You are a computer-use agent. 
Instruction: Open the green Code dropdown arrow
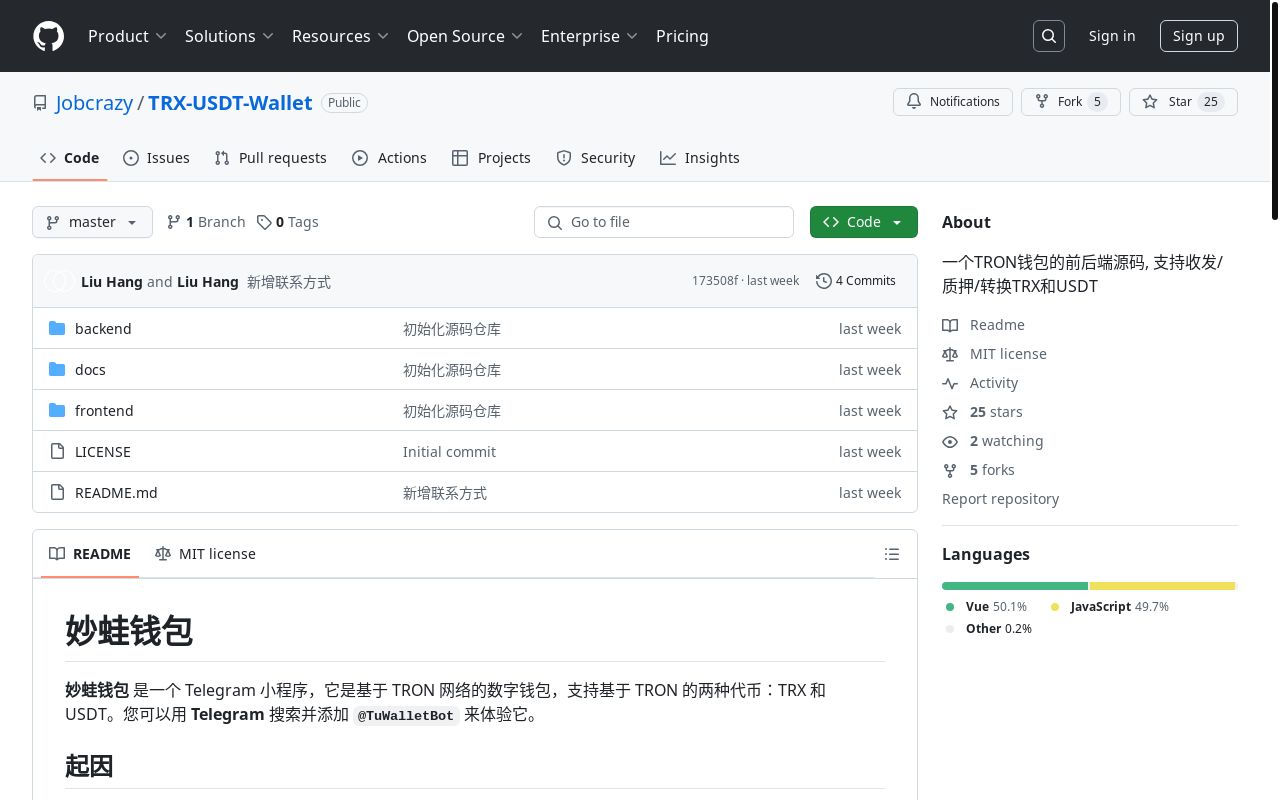pos(896,222)
